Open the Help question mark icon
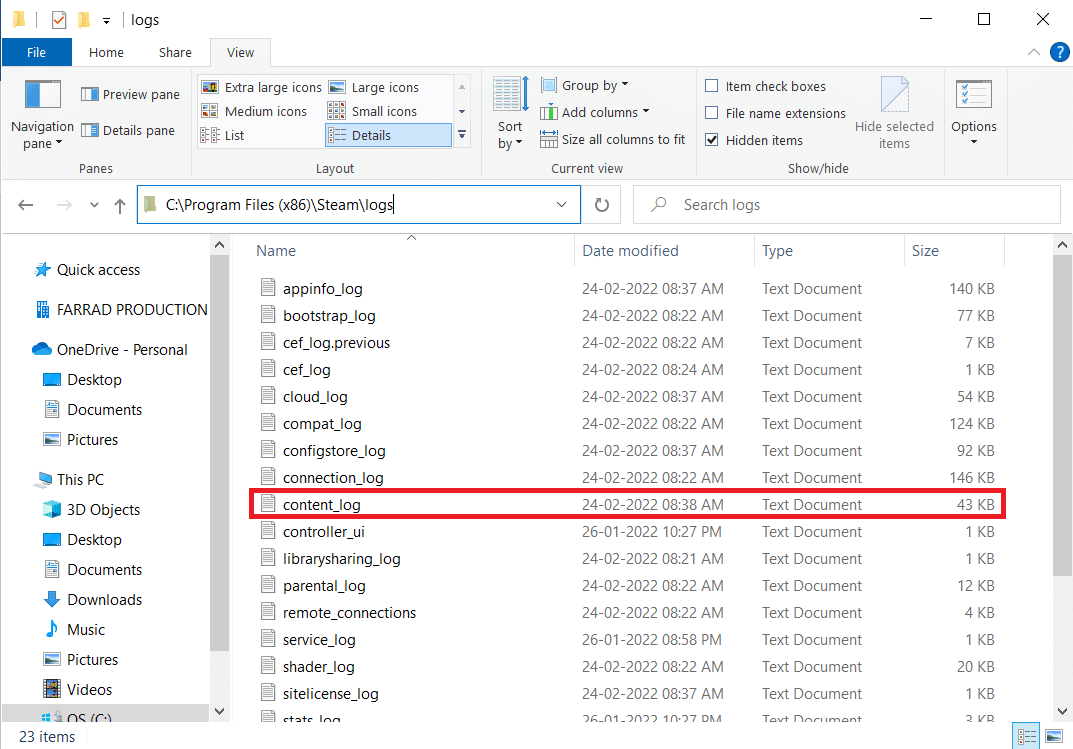 tap(1059, 52)
